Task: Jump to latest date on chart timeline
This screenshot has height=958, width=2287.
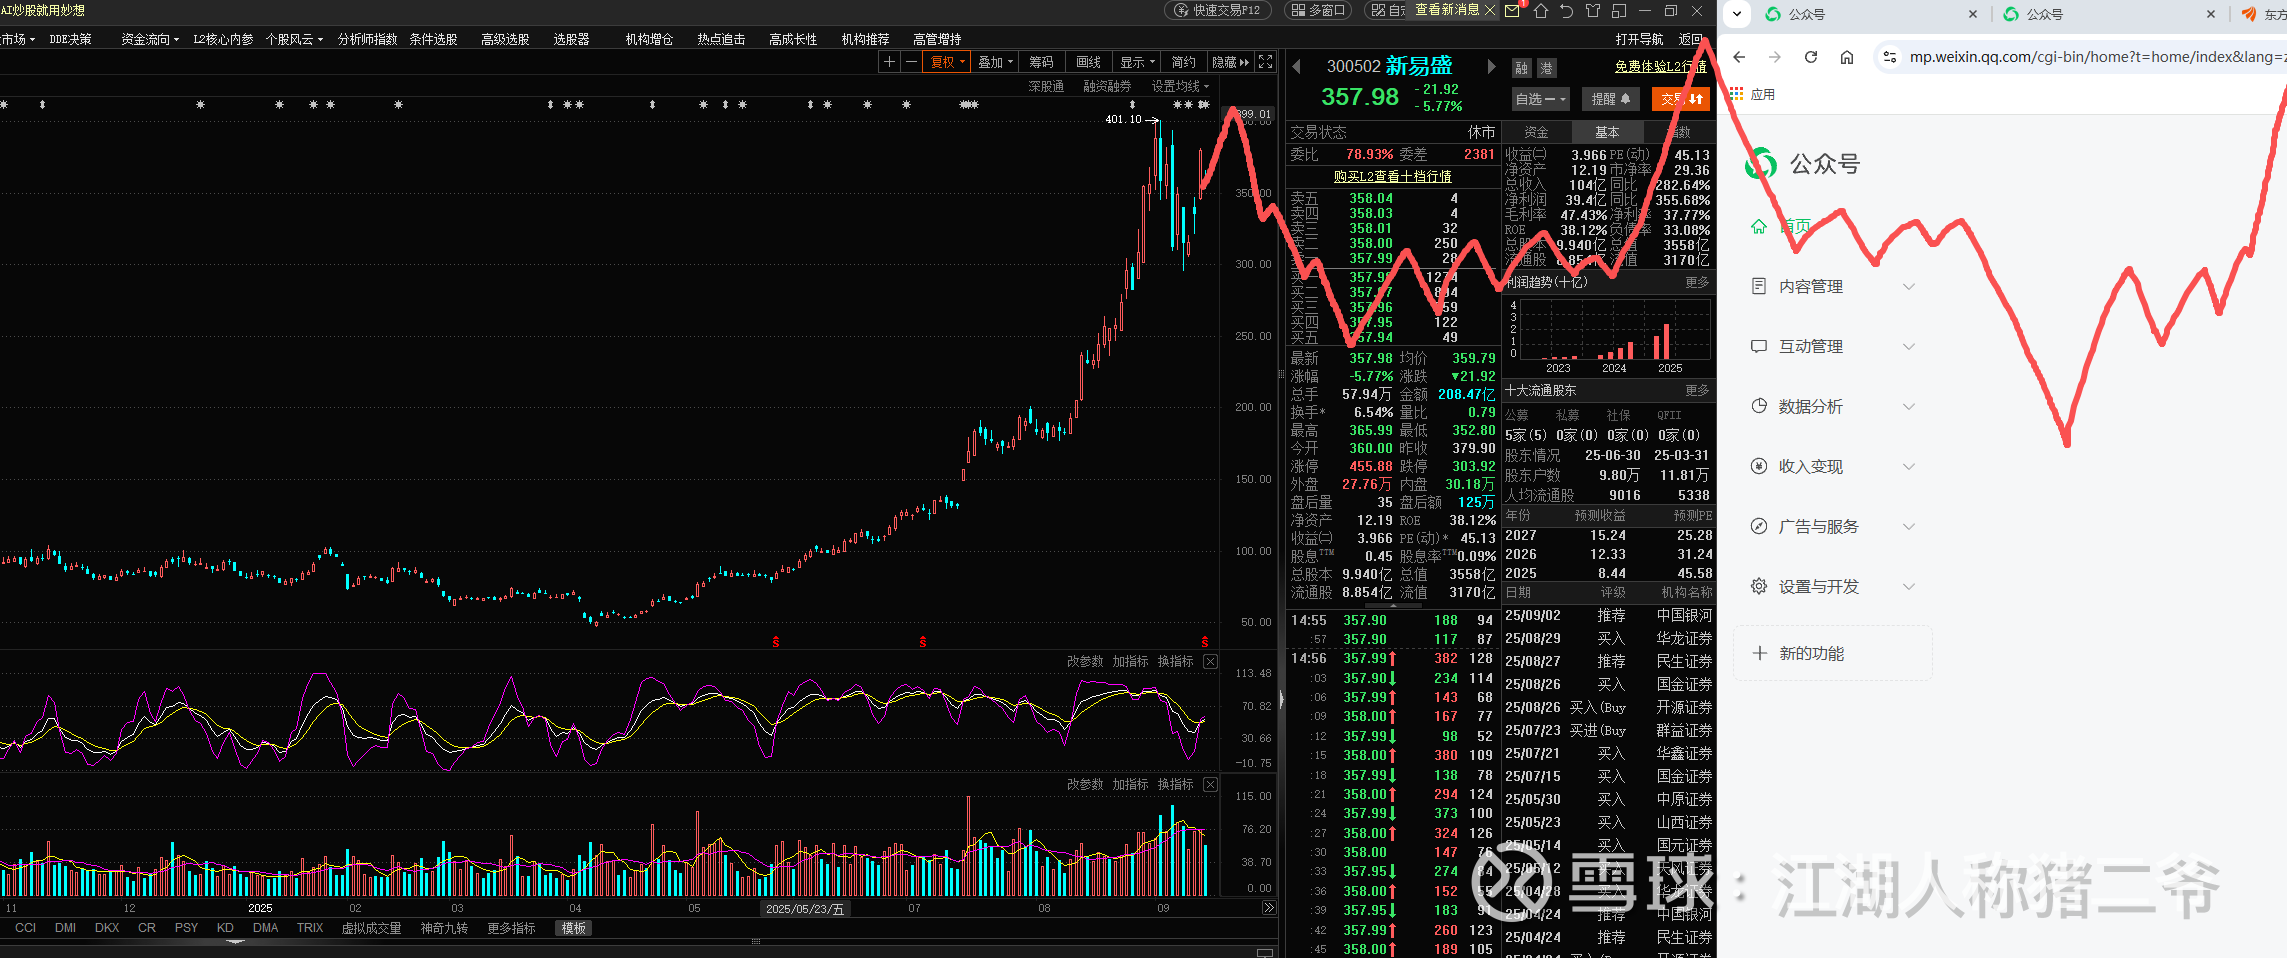Action: click(x=1269, y=908)
